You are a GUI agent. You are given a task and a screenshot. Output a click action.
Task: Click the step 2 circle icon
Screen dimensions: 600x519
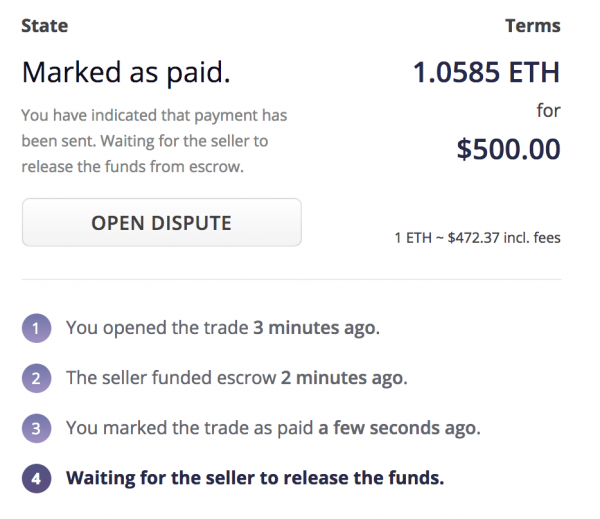(x=35, y=377)
